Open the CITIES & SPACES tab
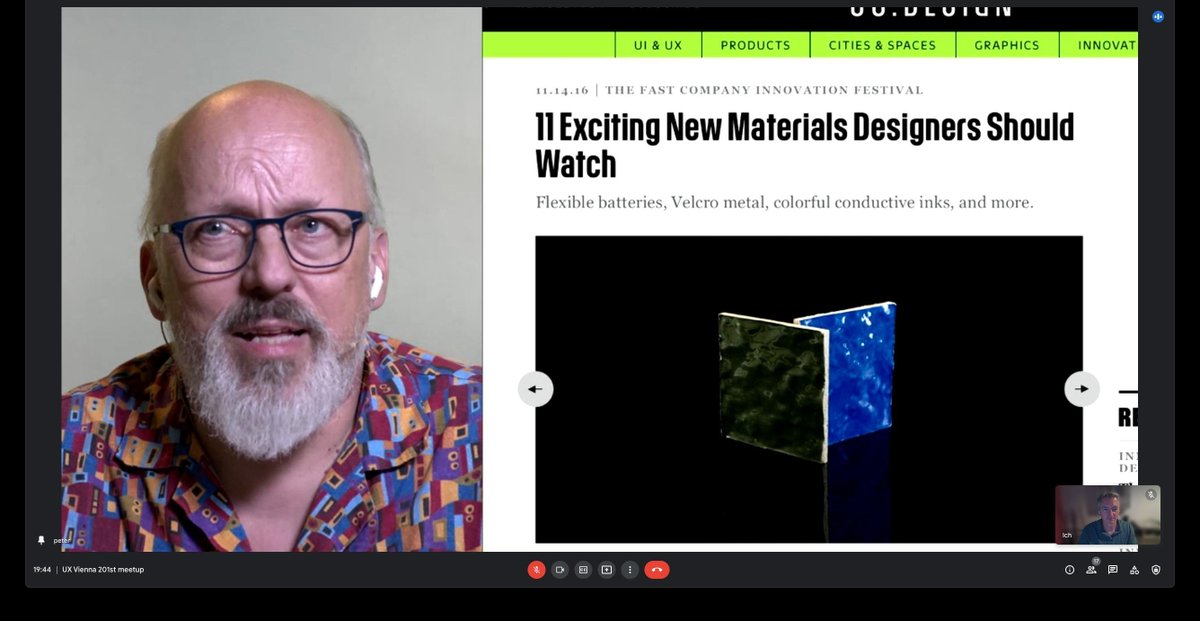 point(882,45)
